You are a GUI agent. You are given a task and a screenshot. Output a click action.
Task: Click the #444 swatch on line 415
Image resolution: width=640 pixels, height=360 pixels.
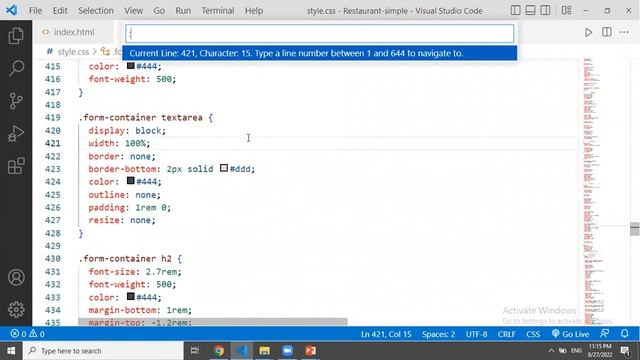click(x=131, y=65)
